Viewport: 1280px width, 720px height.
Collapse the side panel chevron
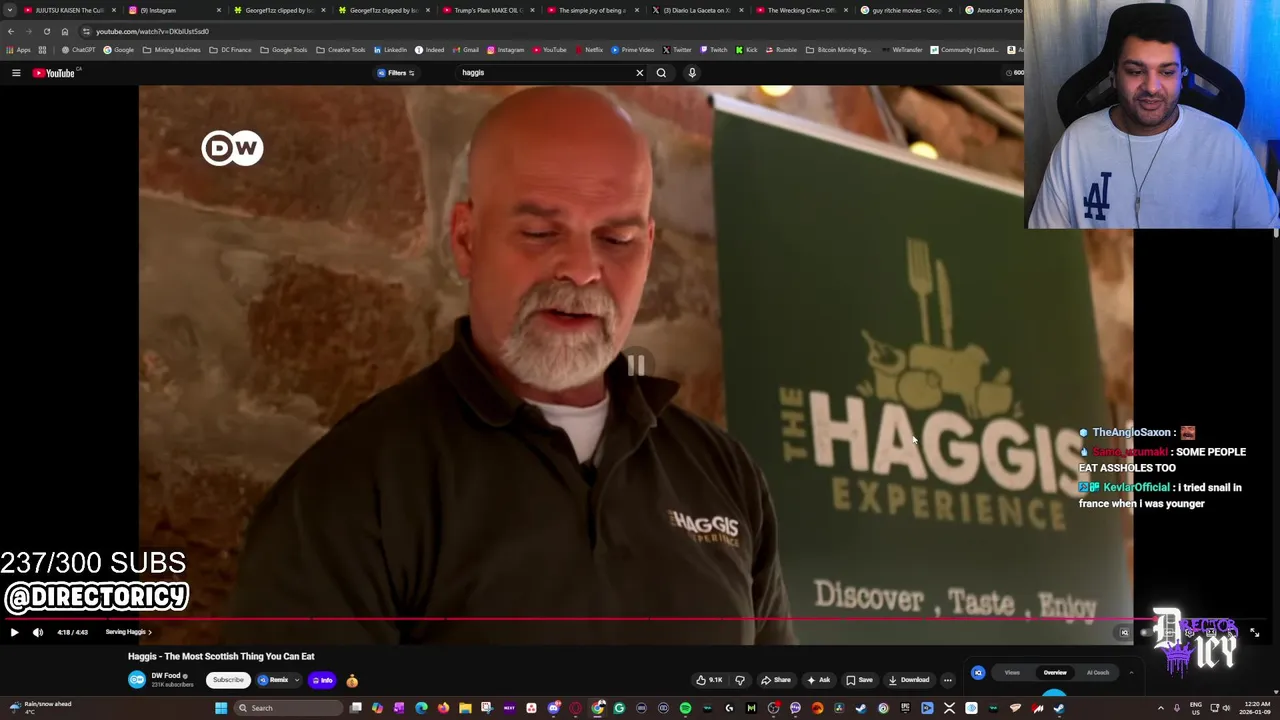point(1131,673)
